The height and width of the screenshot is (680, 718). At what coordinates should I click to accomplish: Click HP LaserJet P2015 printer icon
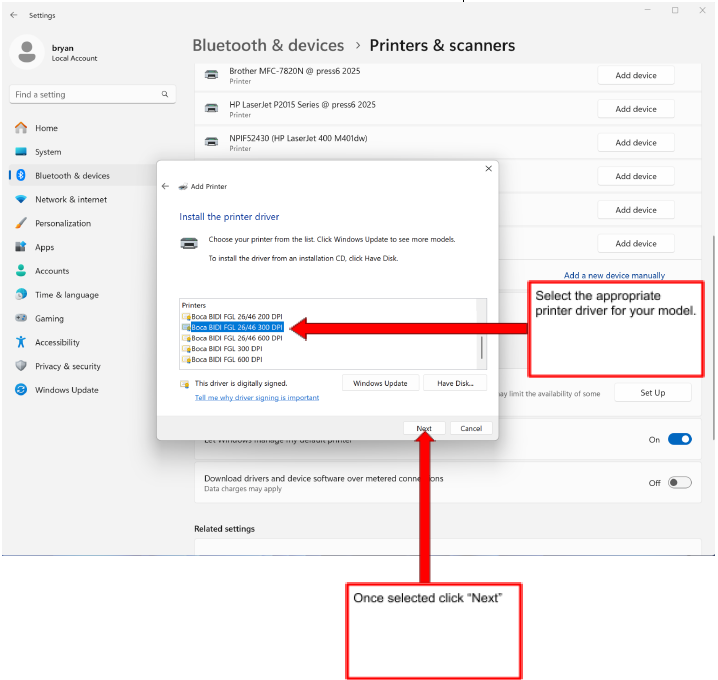(x=211, y=108)
